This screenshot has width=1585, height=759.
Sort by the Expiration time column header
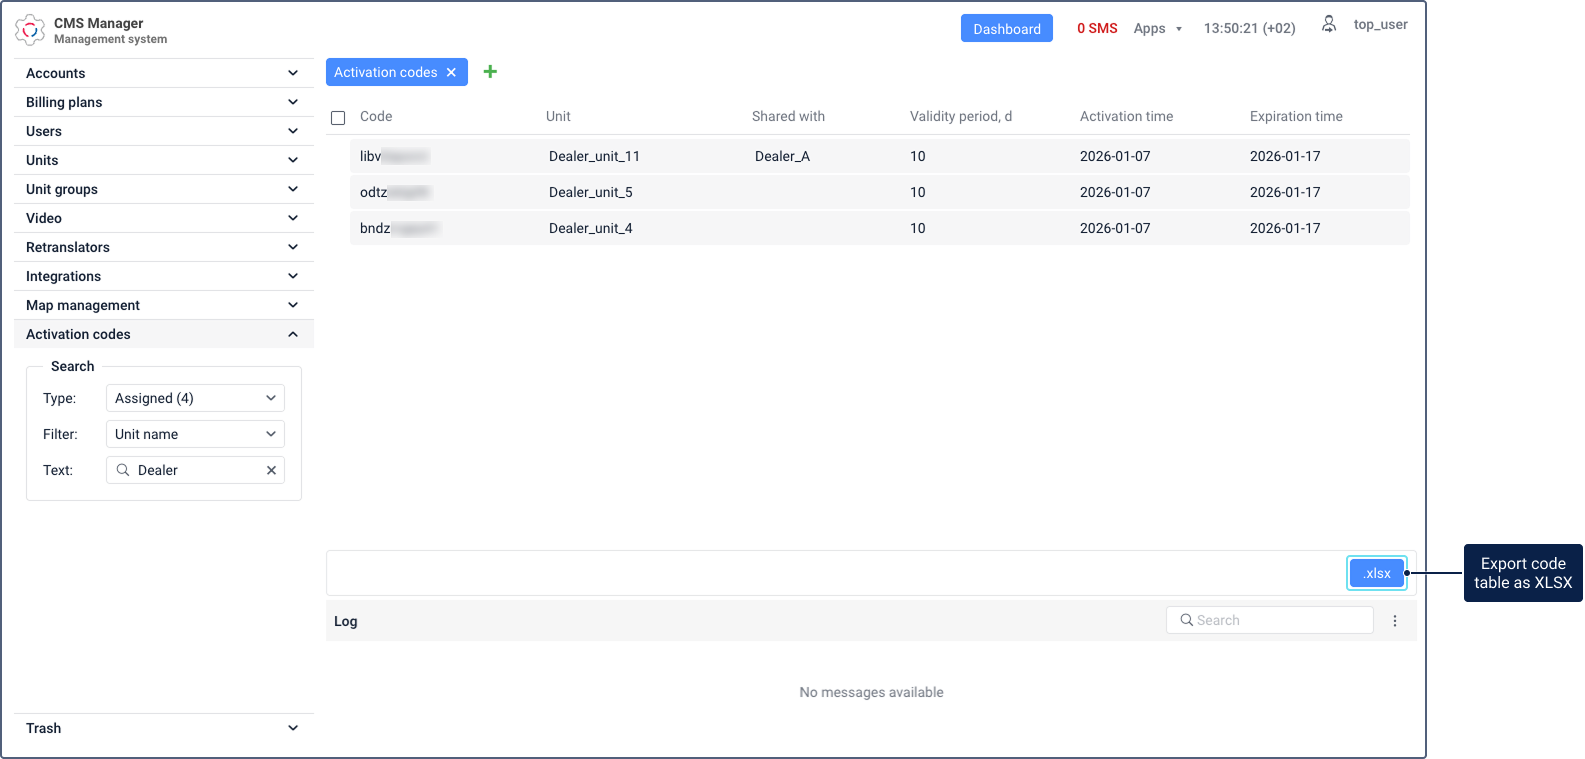[x=1296, y=116]
